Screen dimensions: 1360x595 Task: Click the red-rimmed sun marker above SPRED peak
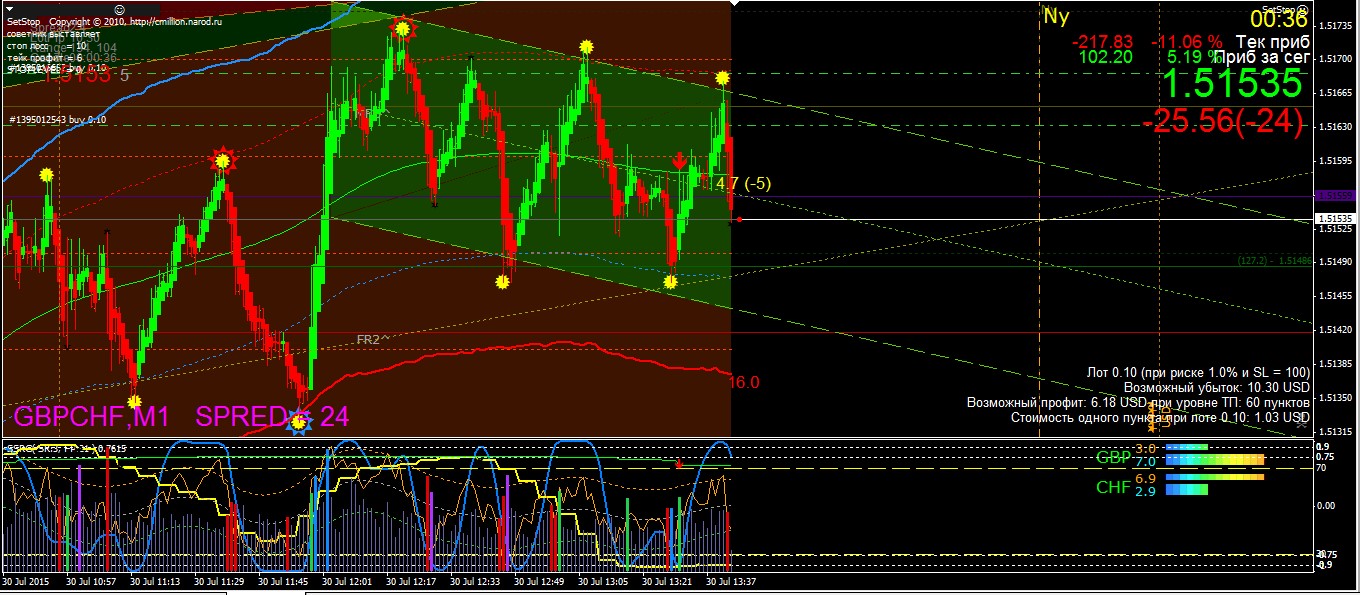(223, 159)
